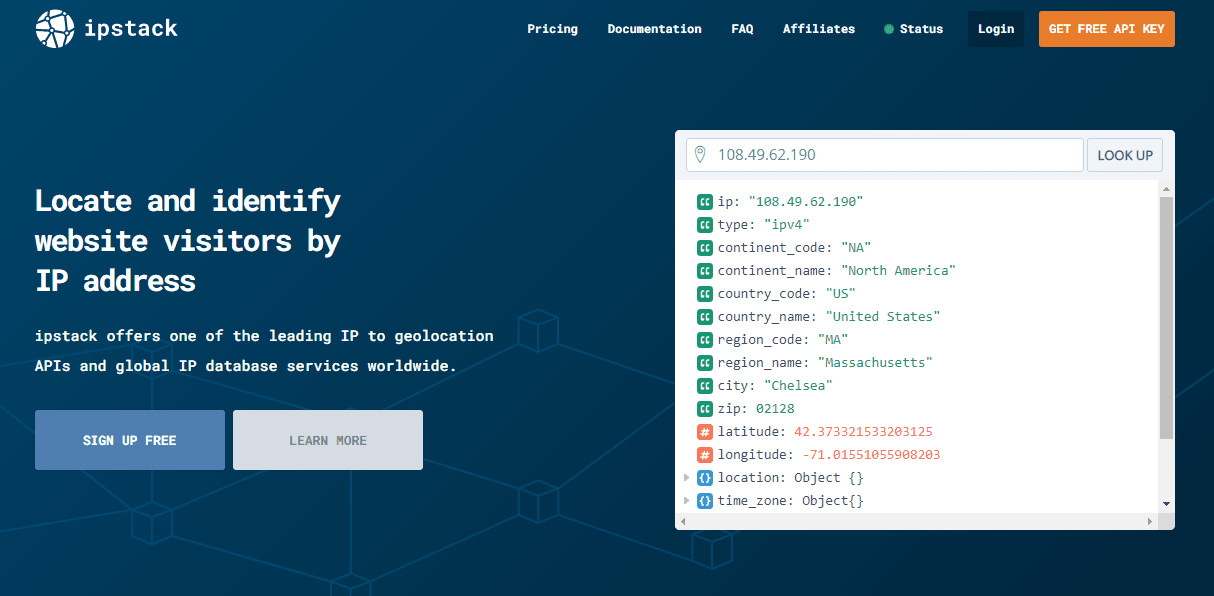
Task: Click the zip value 02128
Action: (x=775, y=409)
